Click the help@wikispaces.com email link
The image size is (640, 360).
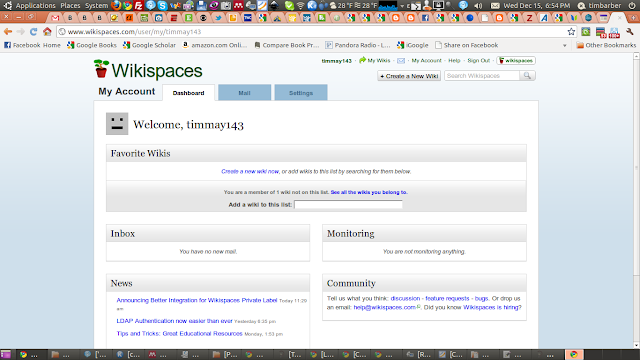[x=384, y=307]
